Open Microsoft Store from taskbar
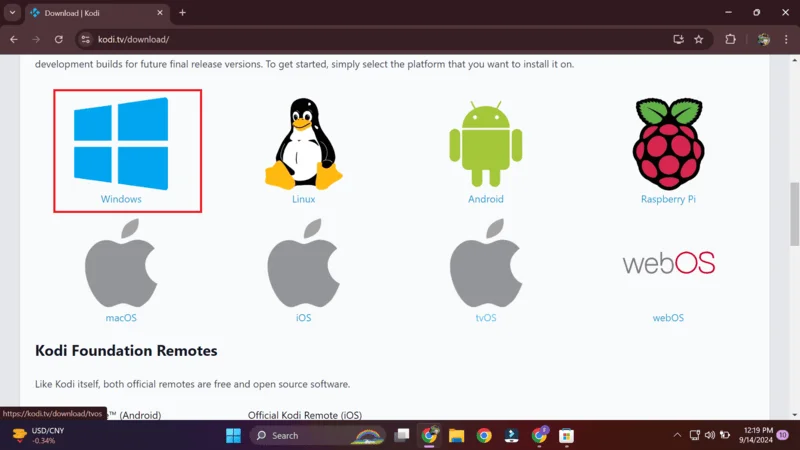This screenshot has width=800, height=450. pos(566,436)
